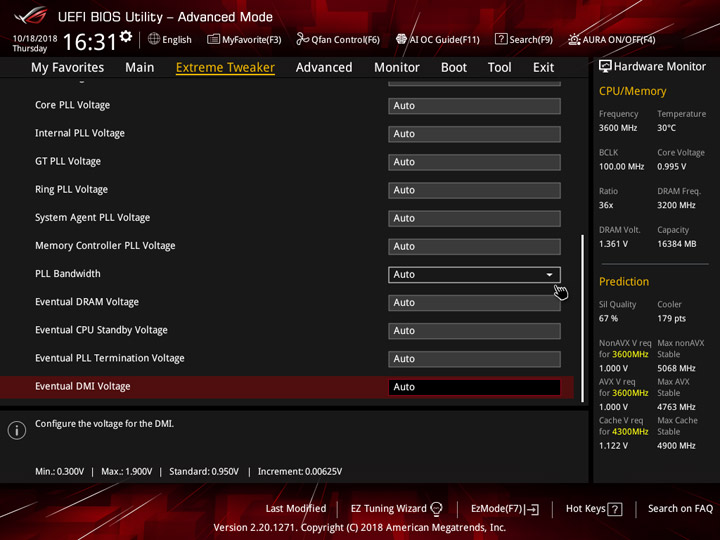Viewport: 720px width, 540px height.
Task: Select the GT PLL Voltage label
Action: pyautogui.click(x=68, y=161)
